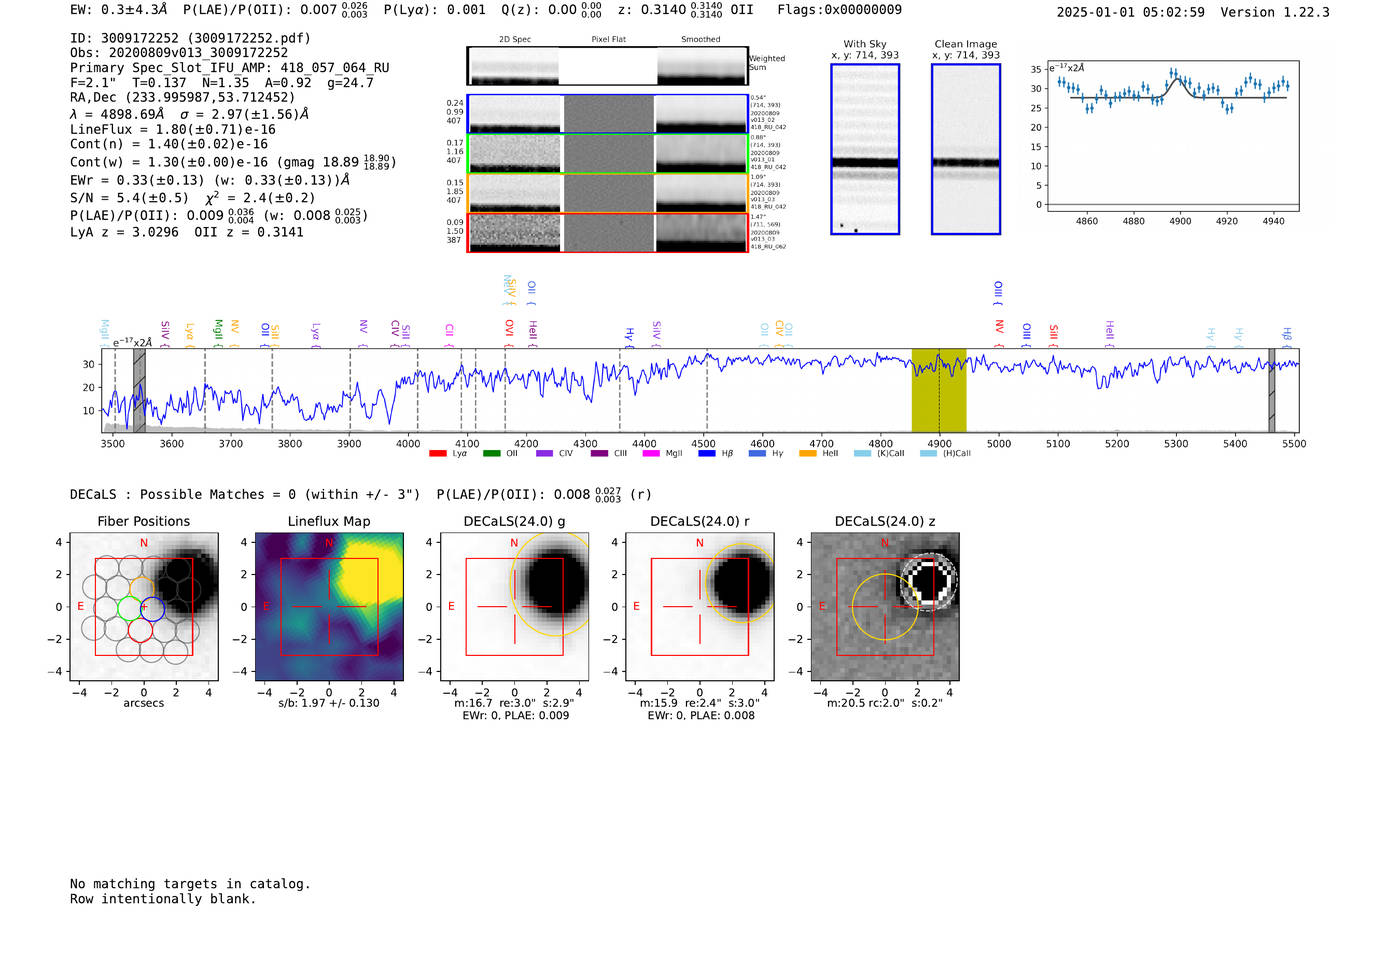
Task: Open the With Sky image cutout
Action: pyautogui.click(x=865, y=149)
